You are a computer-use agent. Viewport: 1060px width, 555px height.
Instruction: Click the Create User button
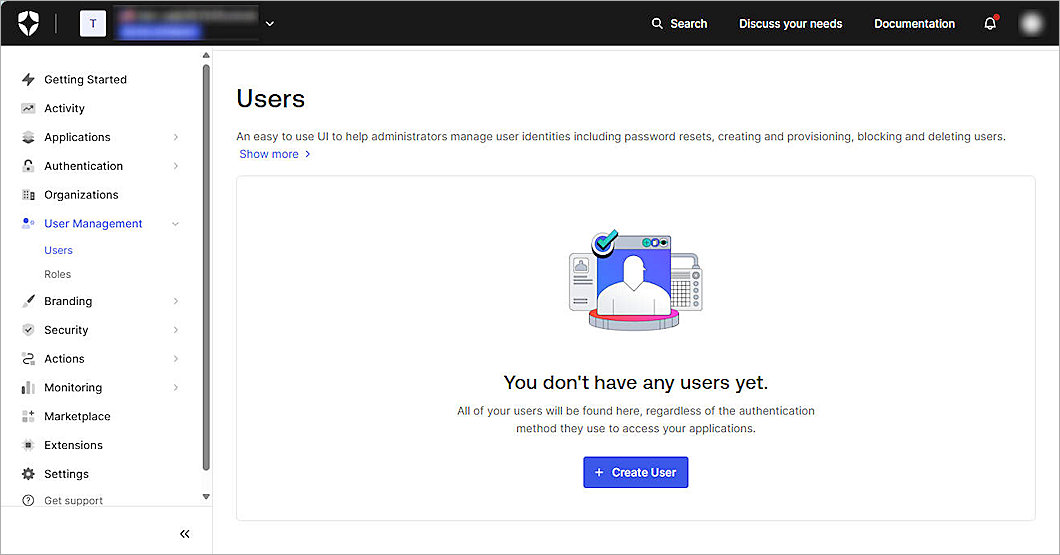click(635, 473)
